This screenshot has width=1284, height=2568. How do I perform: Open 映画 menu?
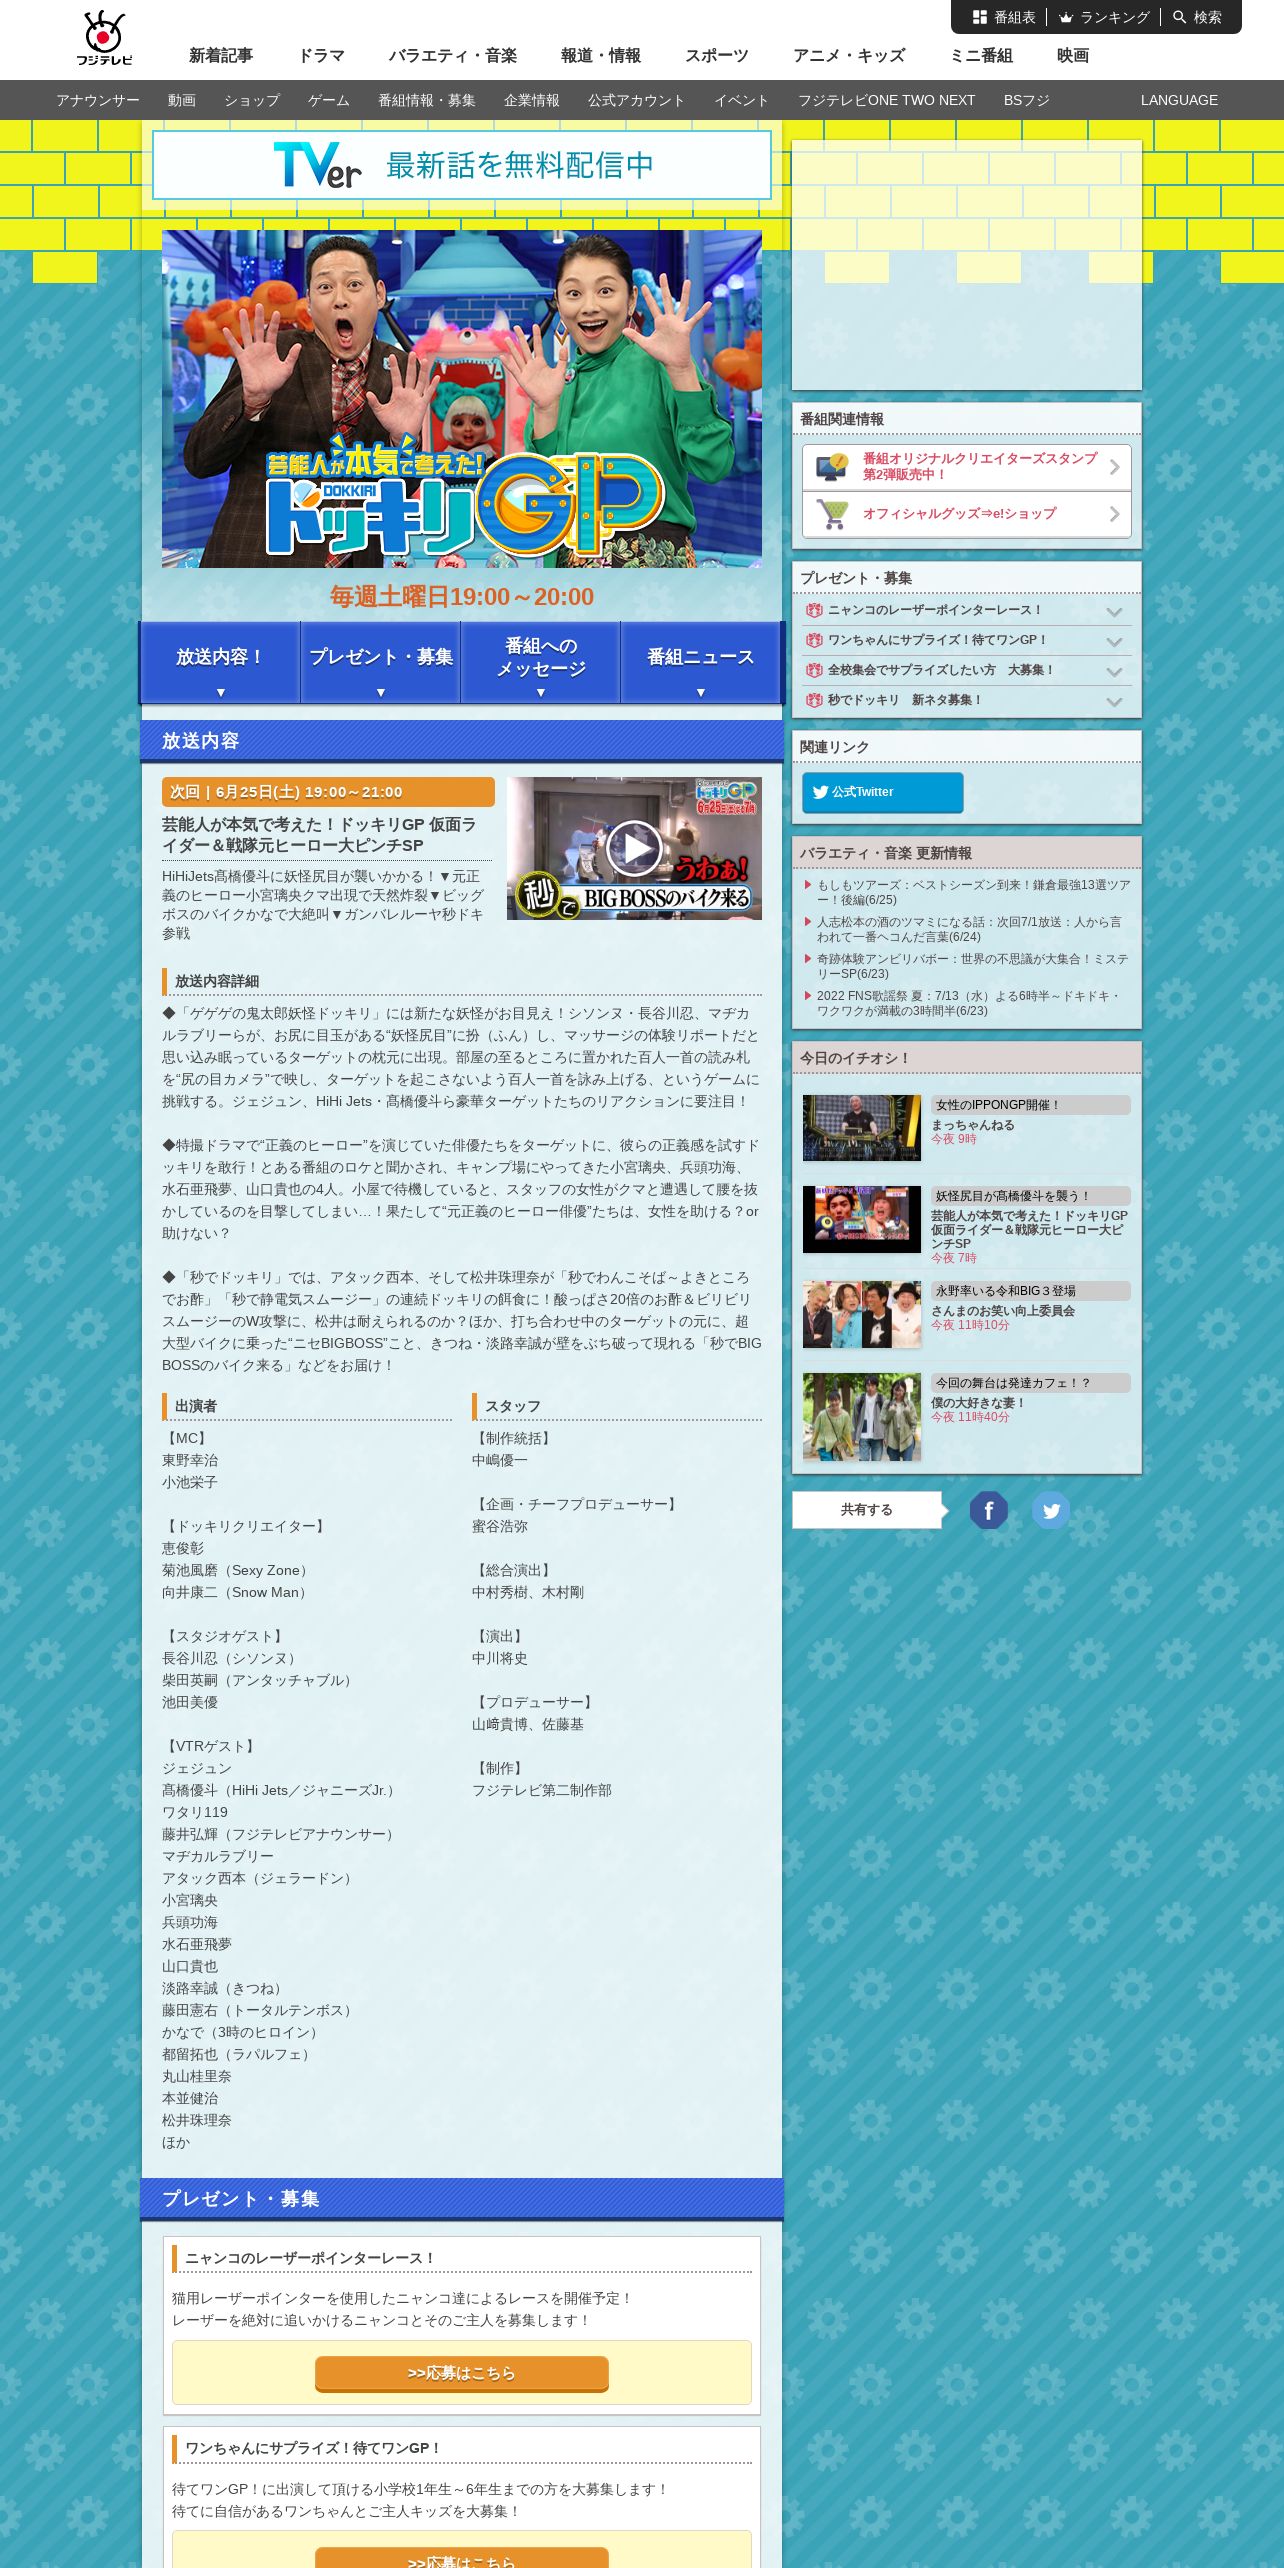click(1072, 55)
